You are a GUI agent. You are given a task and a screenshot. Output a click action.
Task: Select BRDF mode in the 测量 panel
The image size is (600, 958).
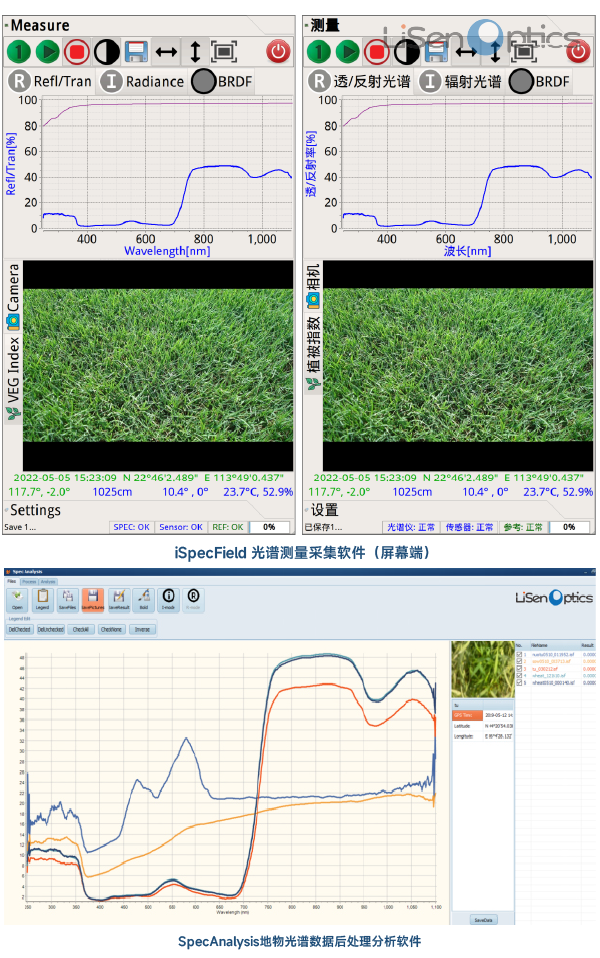coord(540,81)
